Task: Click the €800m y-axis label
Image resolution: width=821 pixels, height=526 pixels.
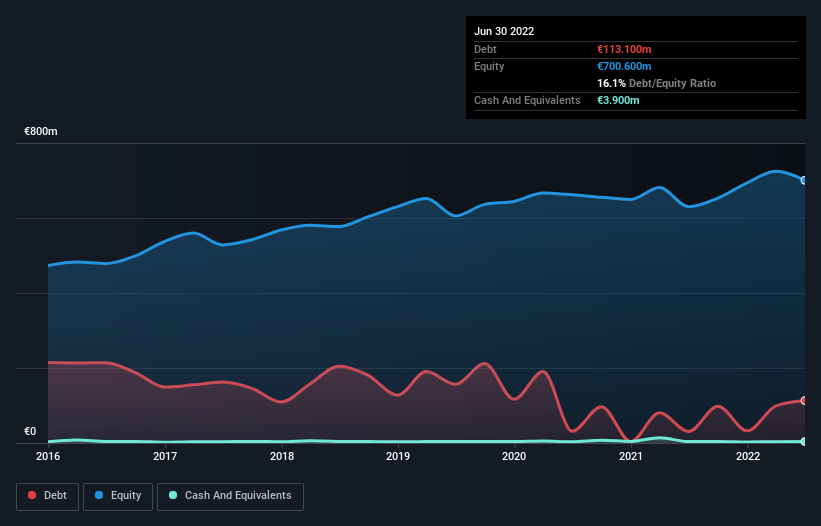Action: [41, 131]
